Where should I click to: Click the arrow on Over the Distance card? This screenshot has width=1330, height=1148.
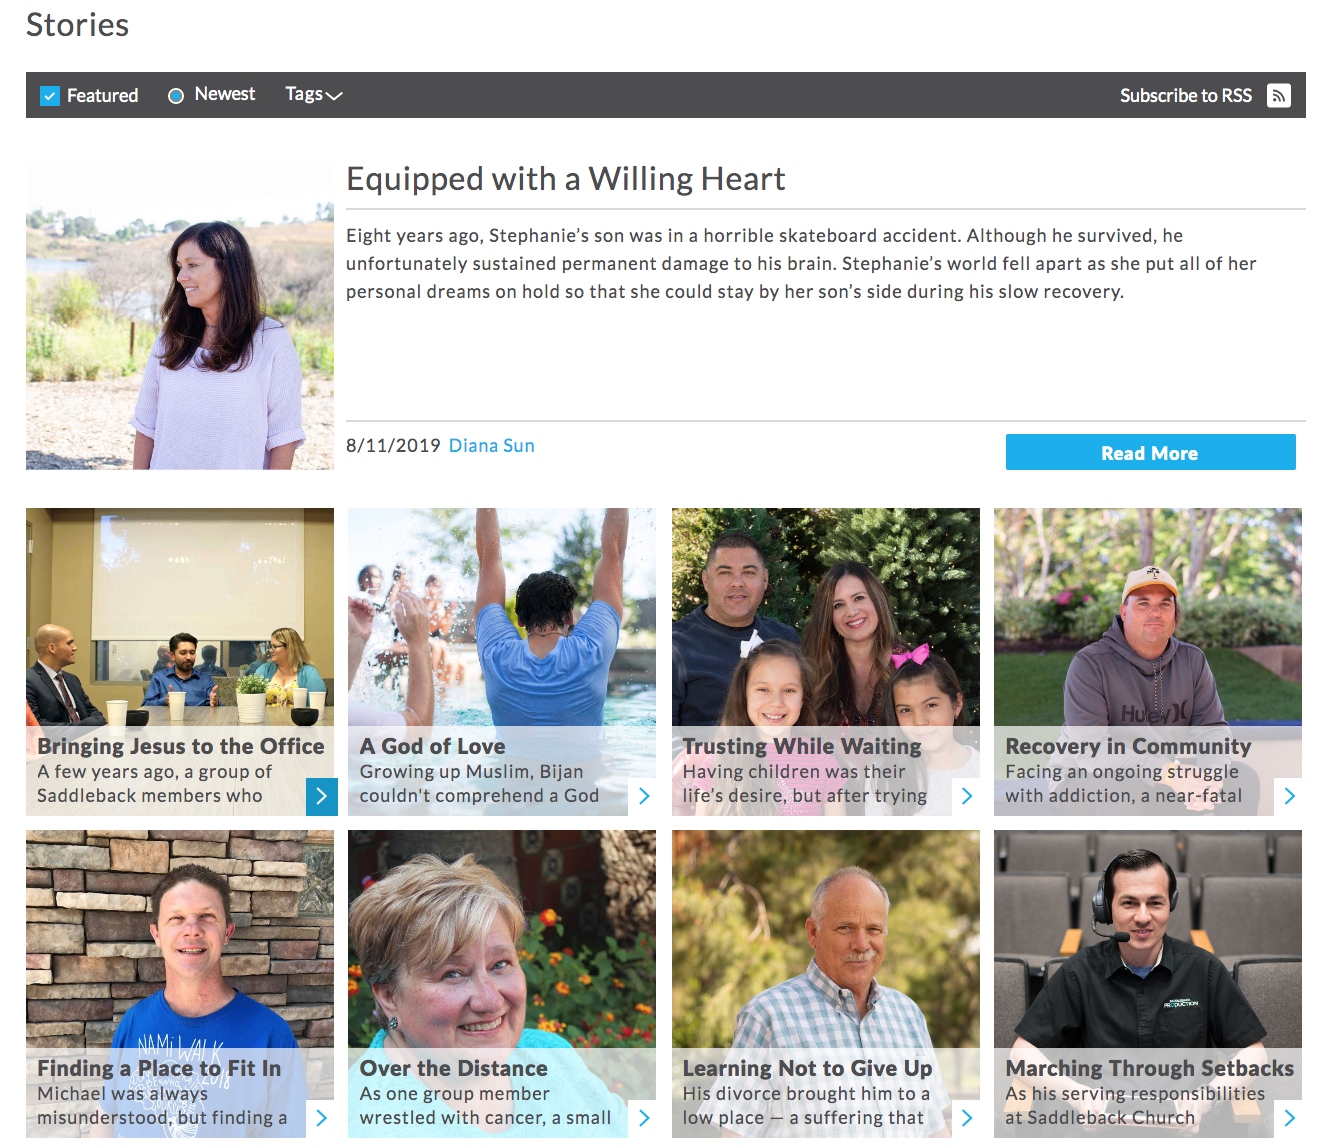click(644, 1118)
